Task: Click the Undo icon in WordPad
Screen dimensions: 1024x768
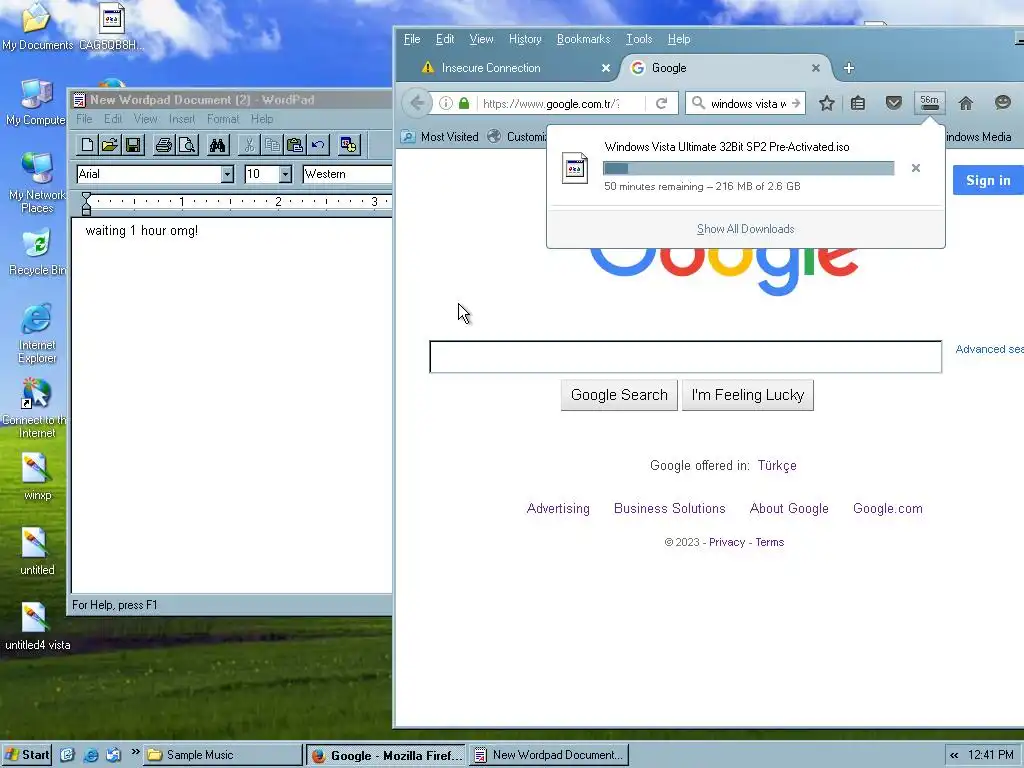Action: tap(318, 145)
